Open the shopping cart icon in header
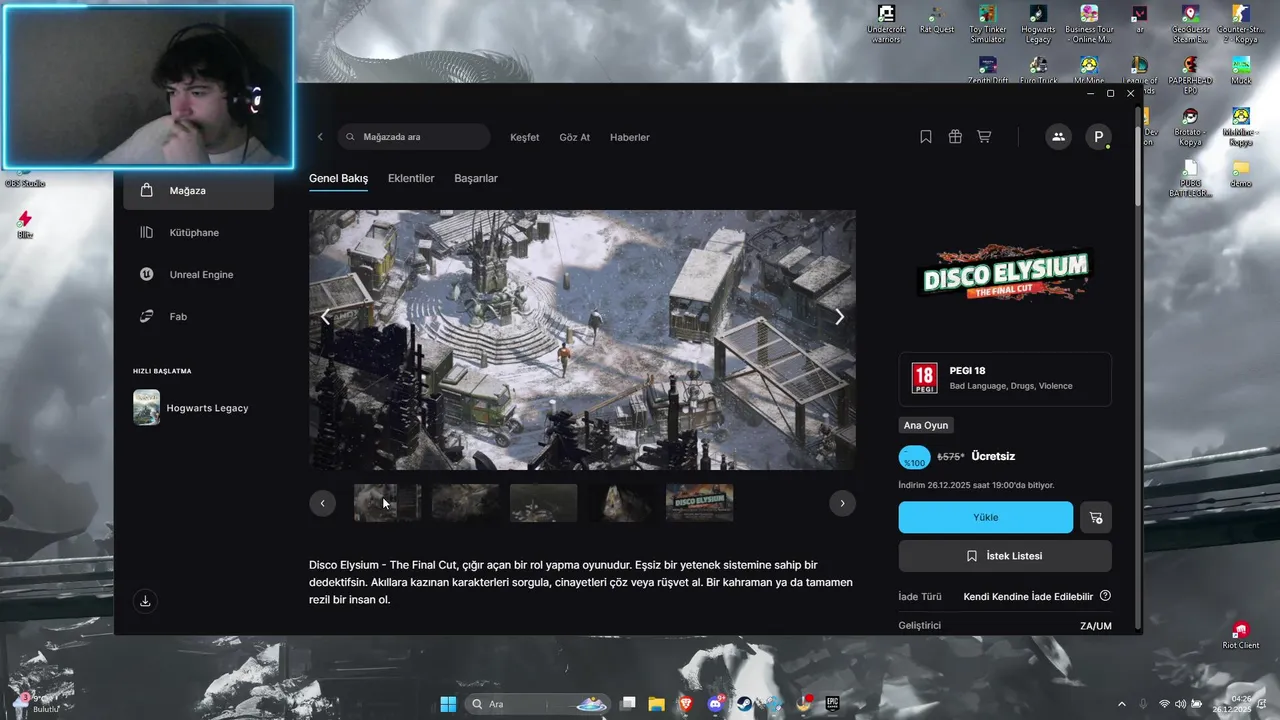This screenshot has height=720, width=1280. (984, 137)
